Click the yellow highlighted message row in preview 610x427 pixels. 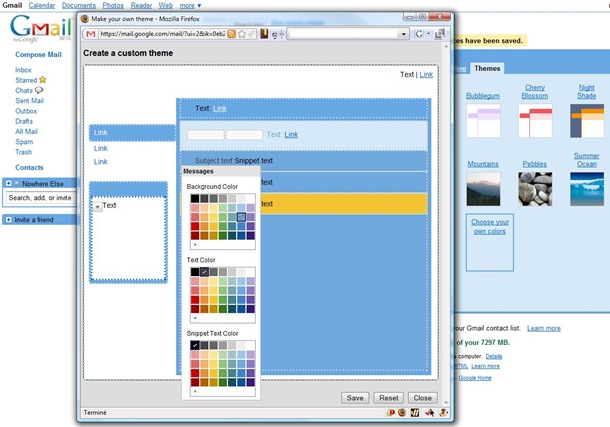[x=304, y=204]
